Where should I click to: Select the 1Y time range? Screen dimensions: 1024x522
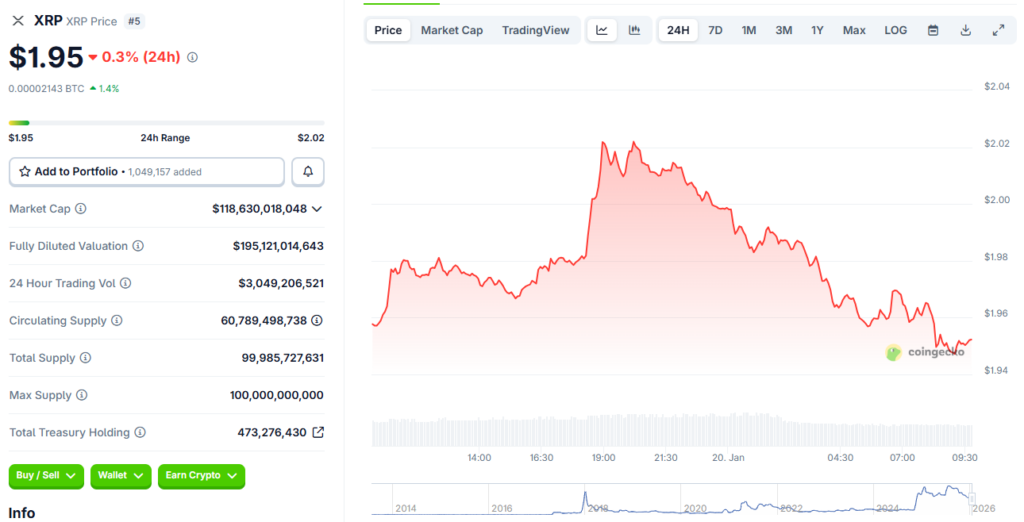point(817,30)
